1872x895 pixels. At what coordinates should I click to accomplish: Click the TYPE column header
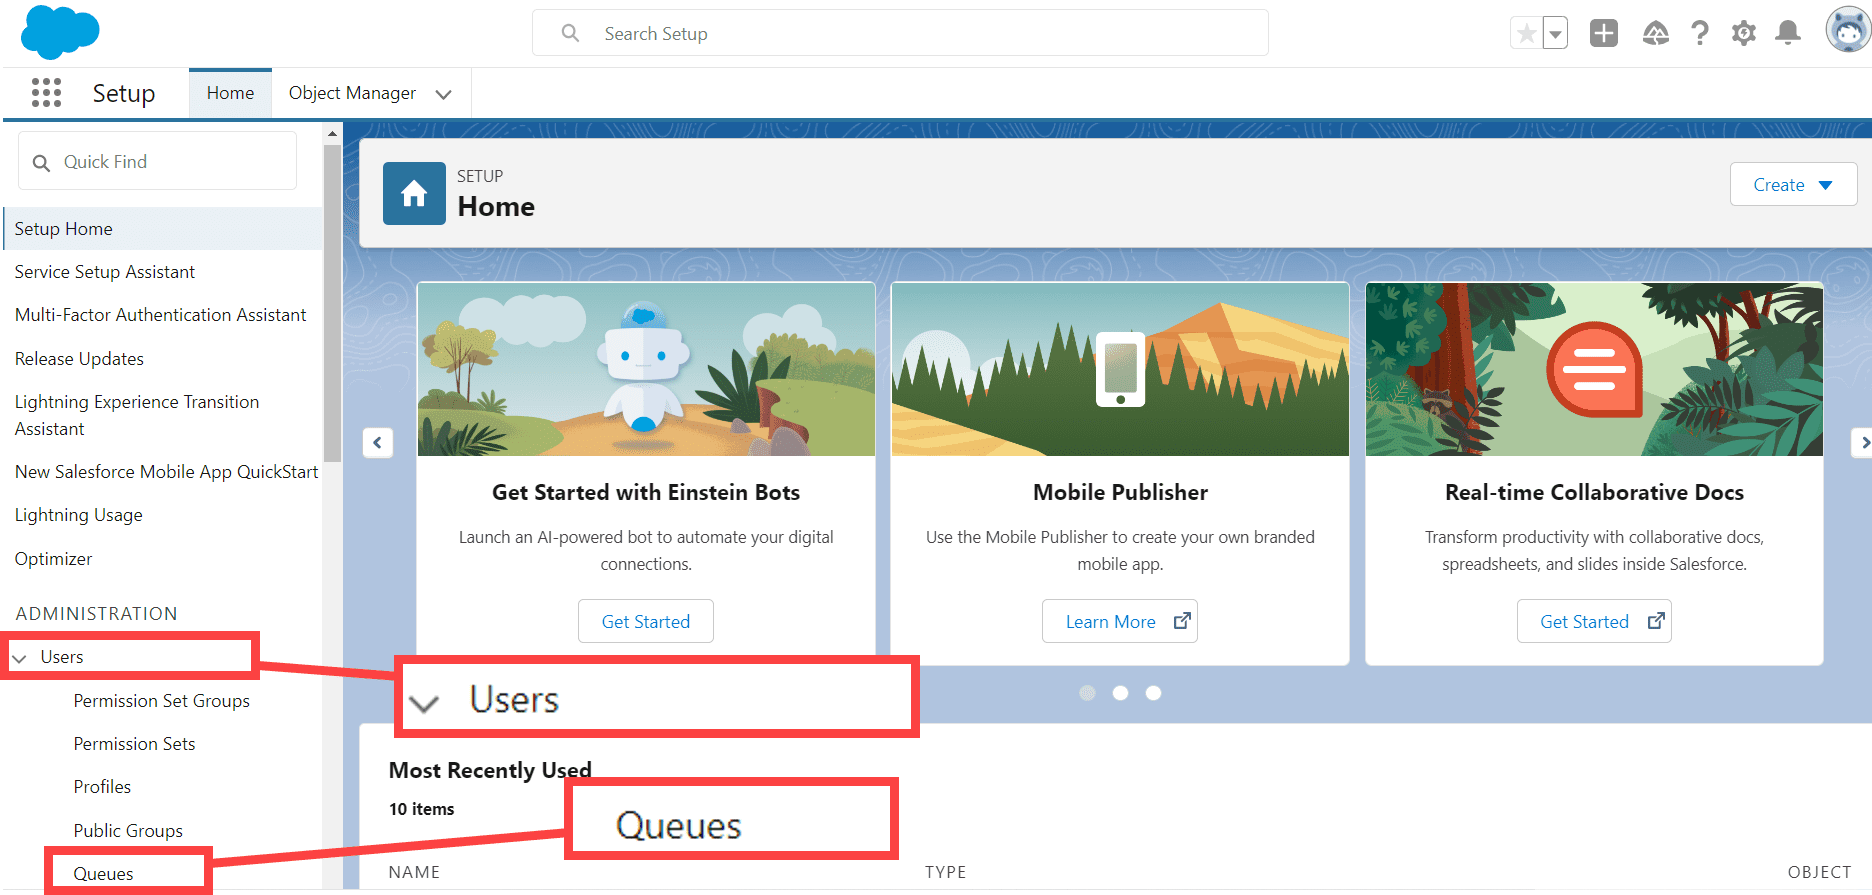coord(945,872)
